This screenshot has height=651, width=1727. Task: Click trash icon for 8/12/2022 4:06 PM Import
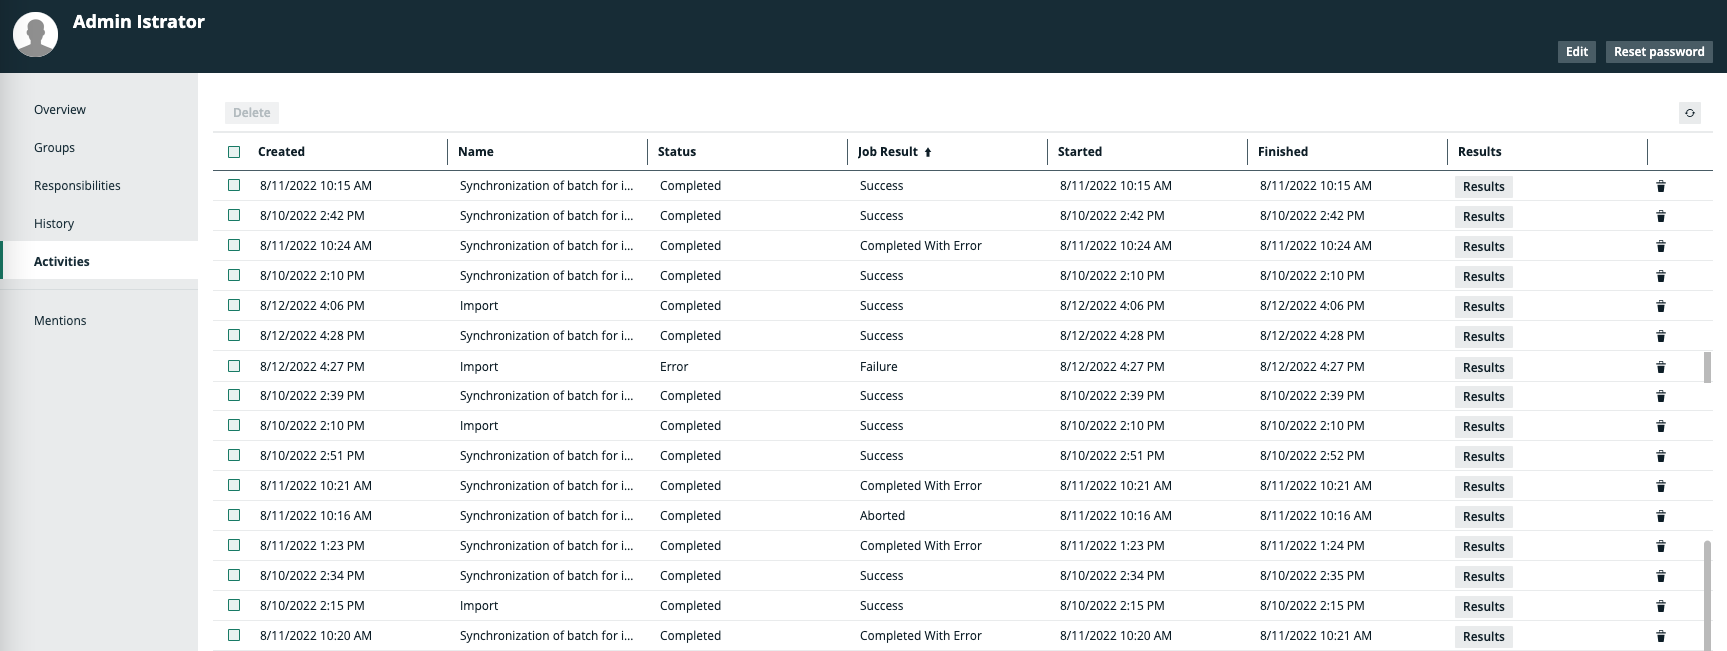[x=1660, y=306]
